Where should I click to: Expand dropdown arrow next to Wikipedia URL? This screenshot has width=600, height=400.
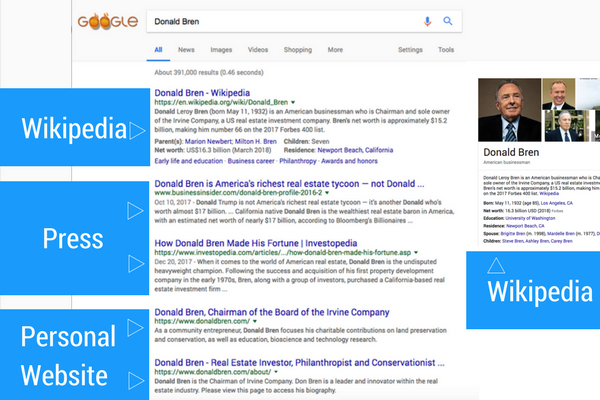click(x=293, y=102)
